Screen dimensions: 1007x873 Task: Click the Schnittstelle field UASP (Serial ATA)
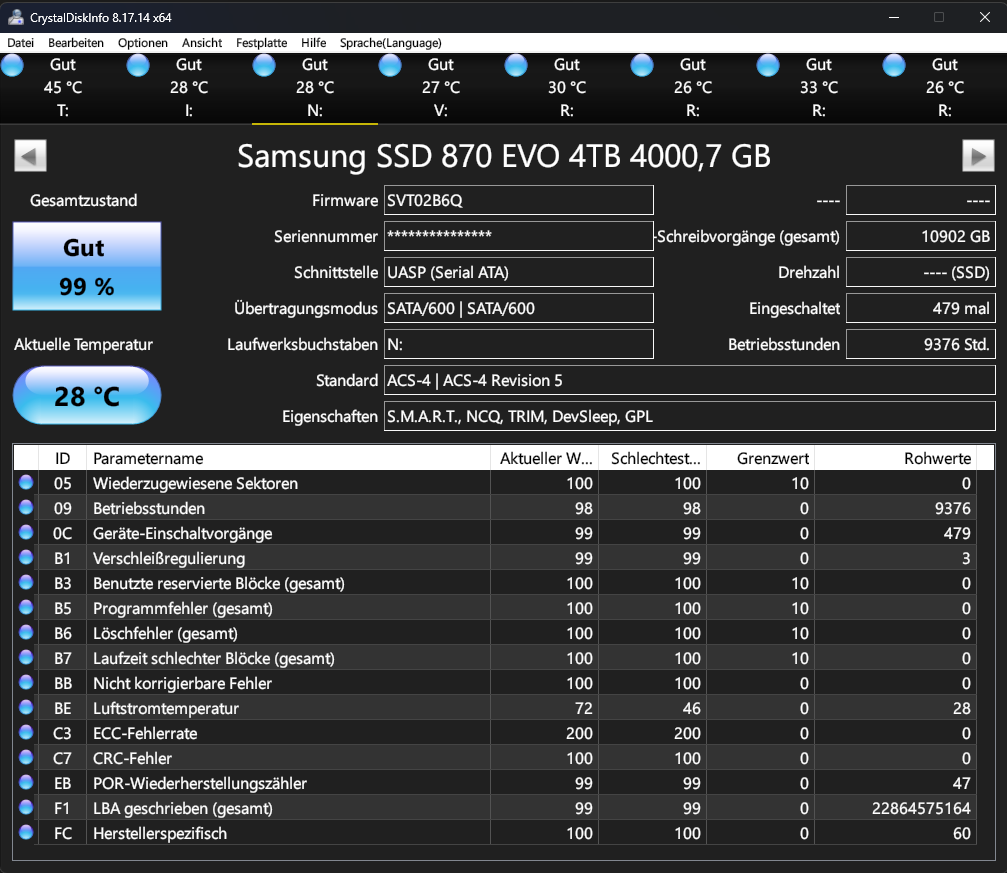pos(518,272)
